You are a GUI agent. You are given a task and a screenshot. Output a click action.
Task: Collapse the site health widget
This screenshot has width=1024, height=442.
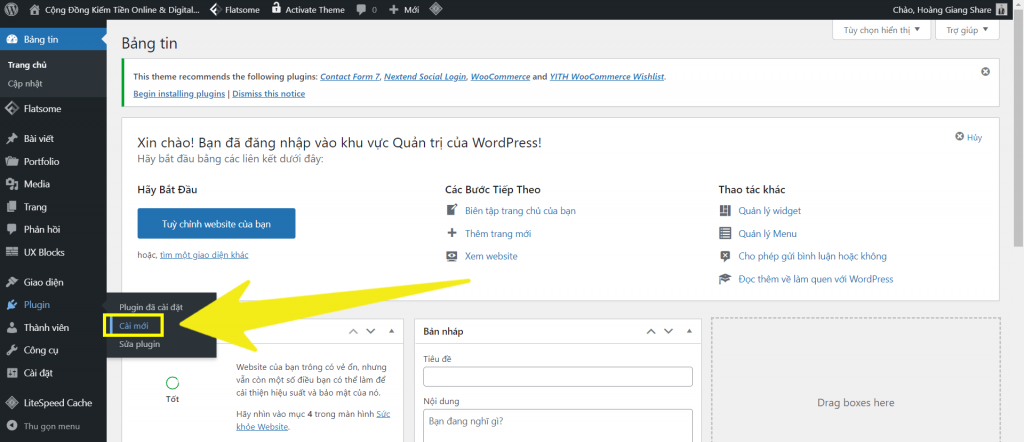[x=391, y=331]
